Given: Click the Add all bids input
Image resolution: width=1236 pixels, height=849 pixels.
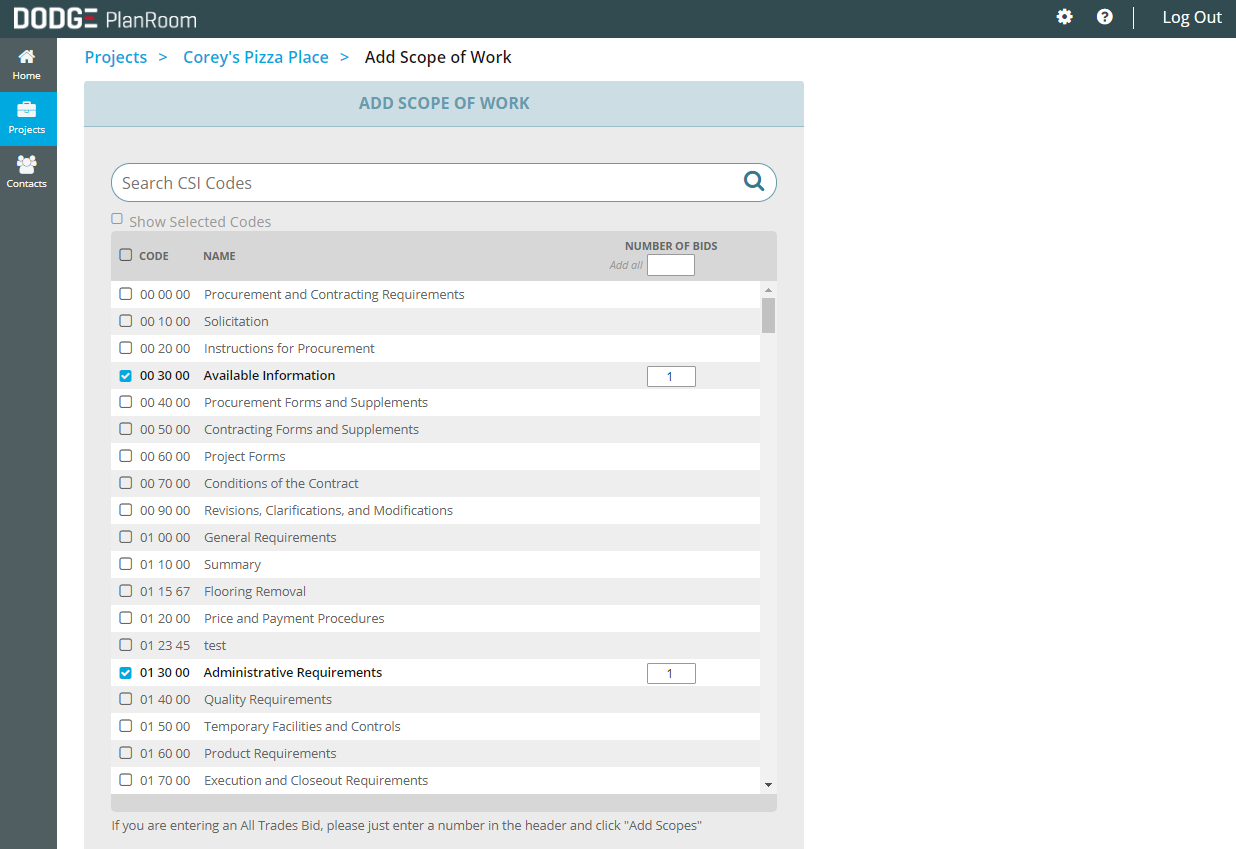Looking at the screenshot, I should pos(670,265).
